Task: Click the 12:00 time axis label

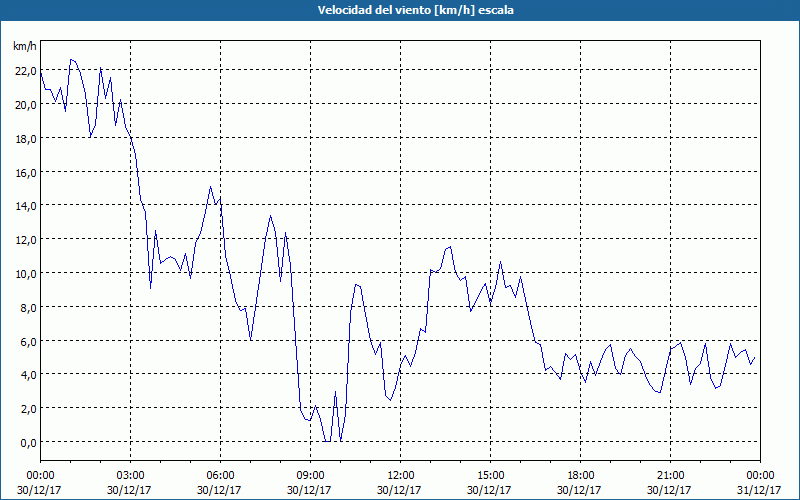Action: point(401,476)
